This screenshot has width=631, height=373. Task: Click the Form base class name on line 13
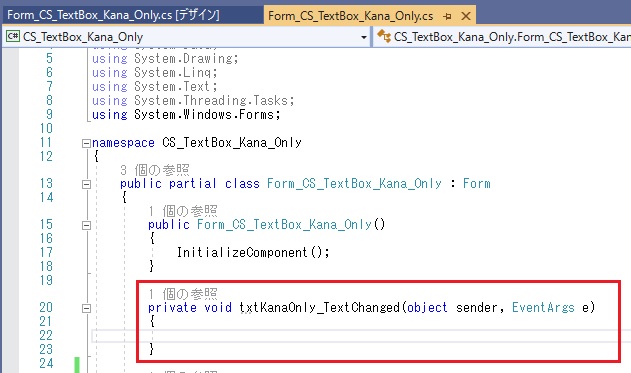[x=476, y=184]
